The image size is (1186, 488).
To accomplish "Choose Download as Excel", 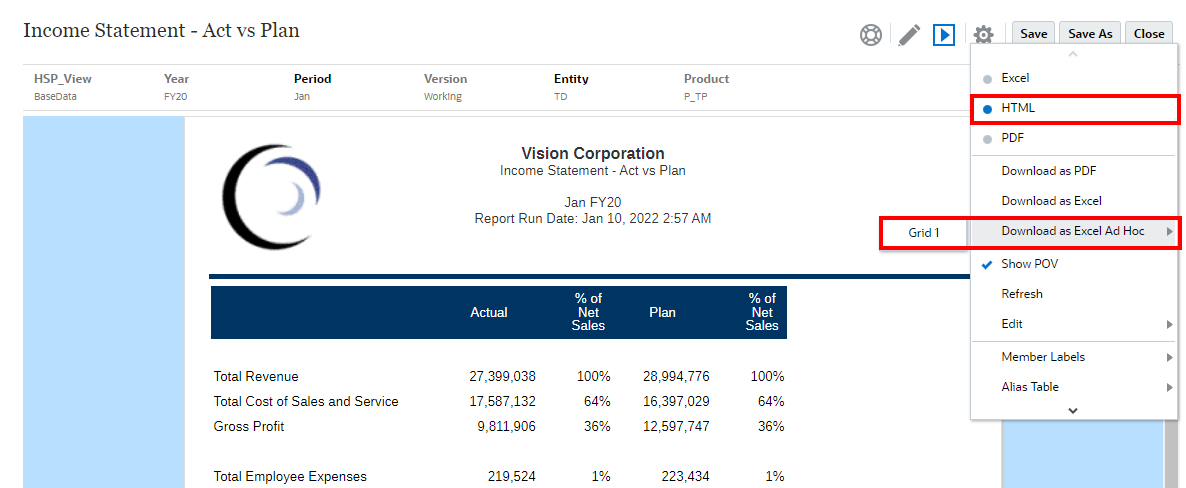I will click(1051, 201).
